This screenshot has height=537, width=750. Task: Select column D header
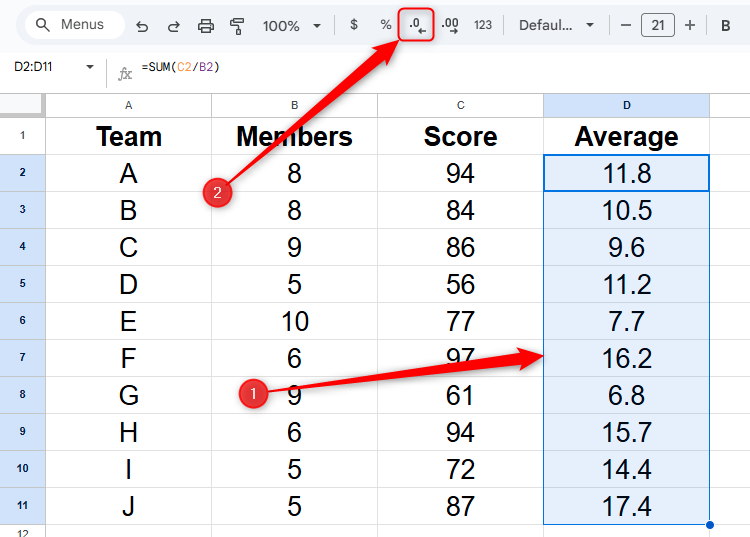coord(626,105)
